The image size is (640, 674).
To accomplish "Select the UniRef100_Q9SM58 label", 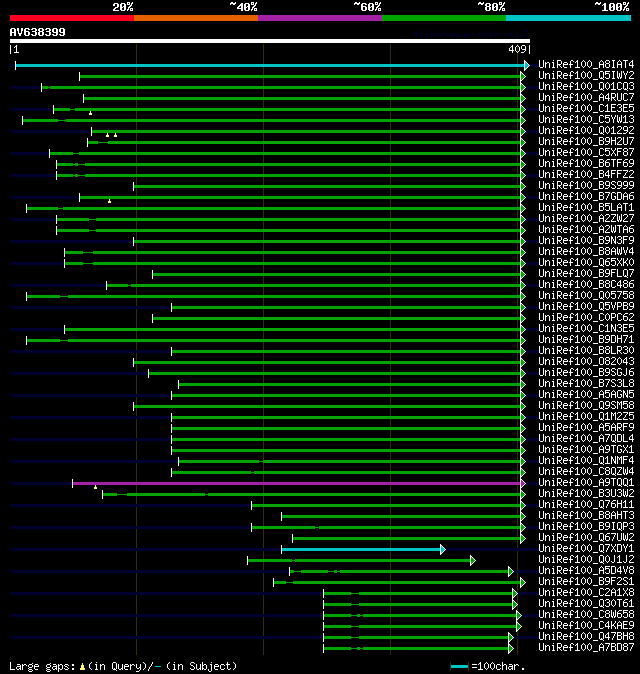I will pos(586,405).
